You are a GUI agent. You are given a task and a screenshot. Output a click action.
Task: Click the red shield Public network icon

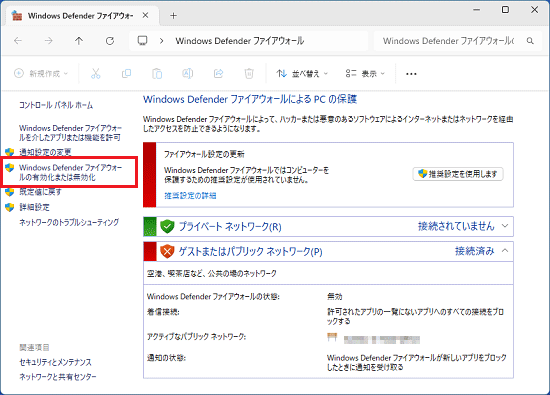pyautogui.click(x=167, y=251)
